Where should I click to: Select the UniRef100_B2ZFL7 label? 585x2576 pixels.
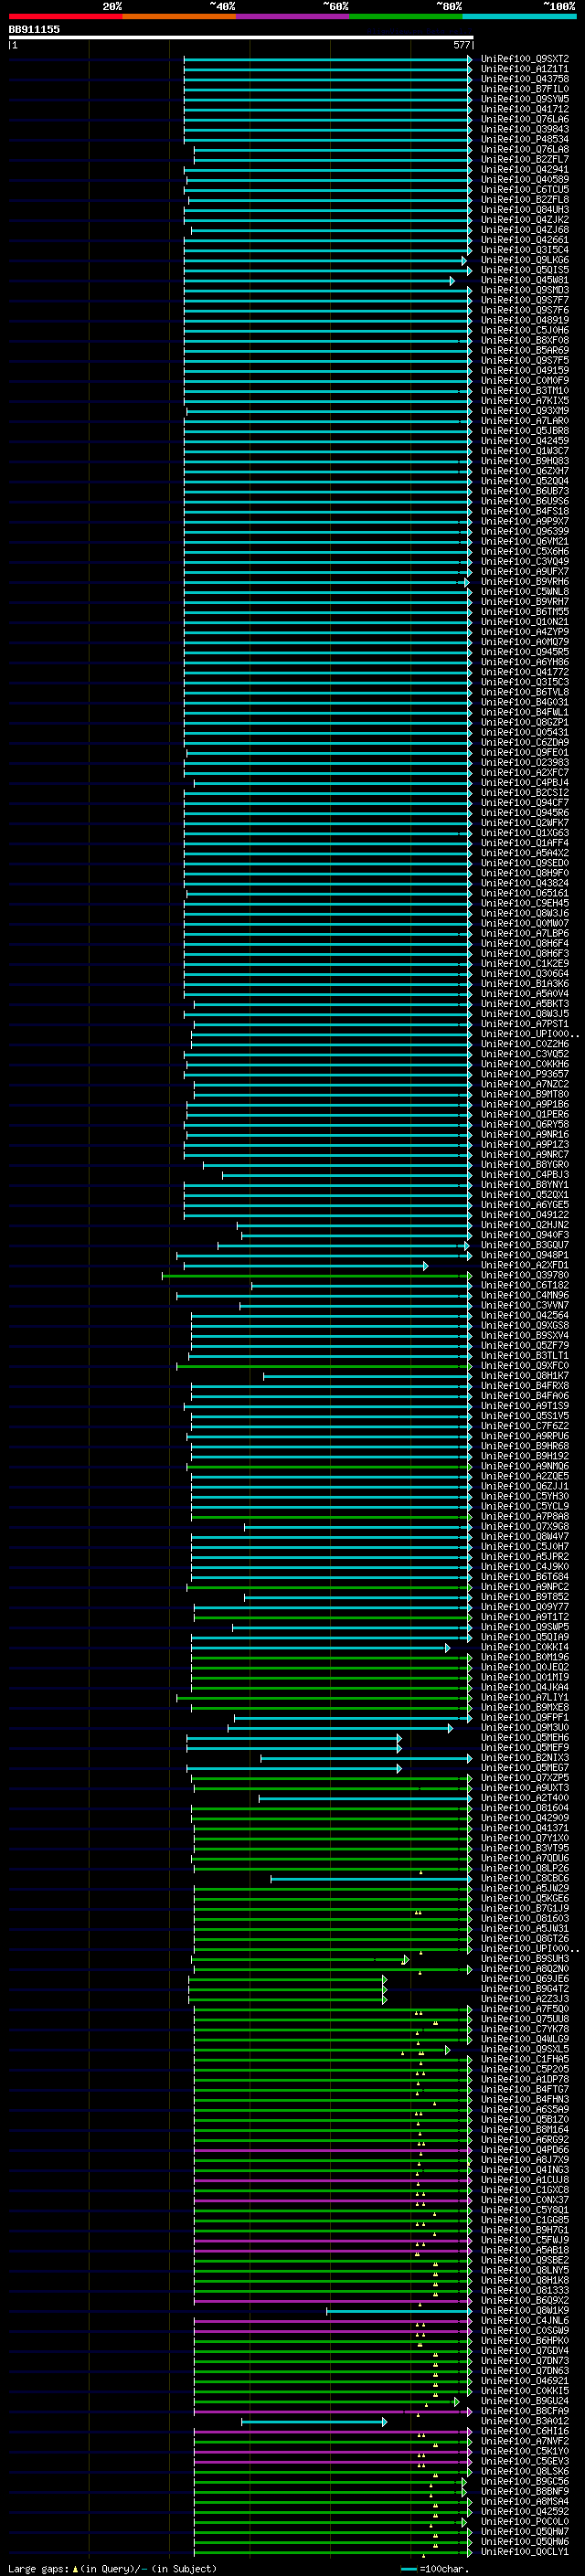pos(525,159)
